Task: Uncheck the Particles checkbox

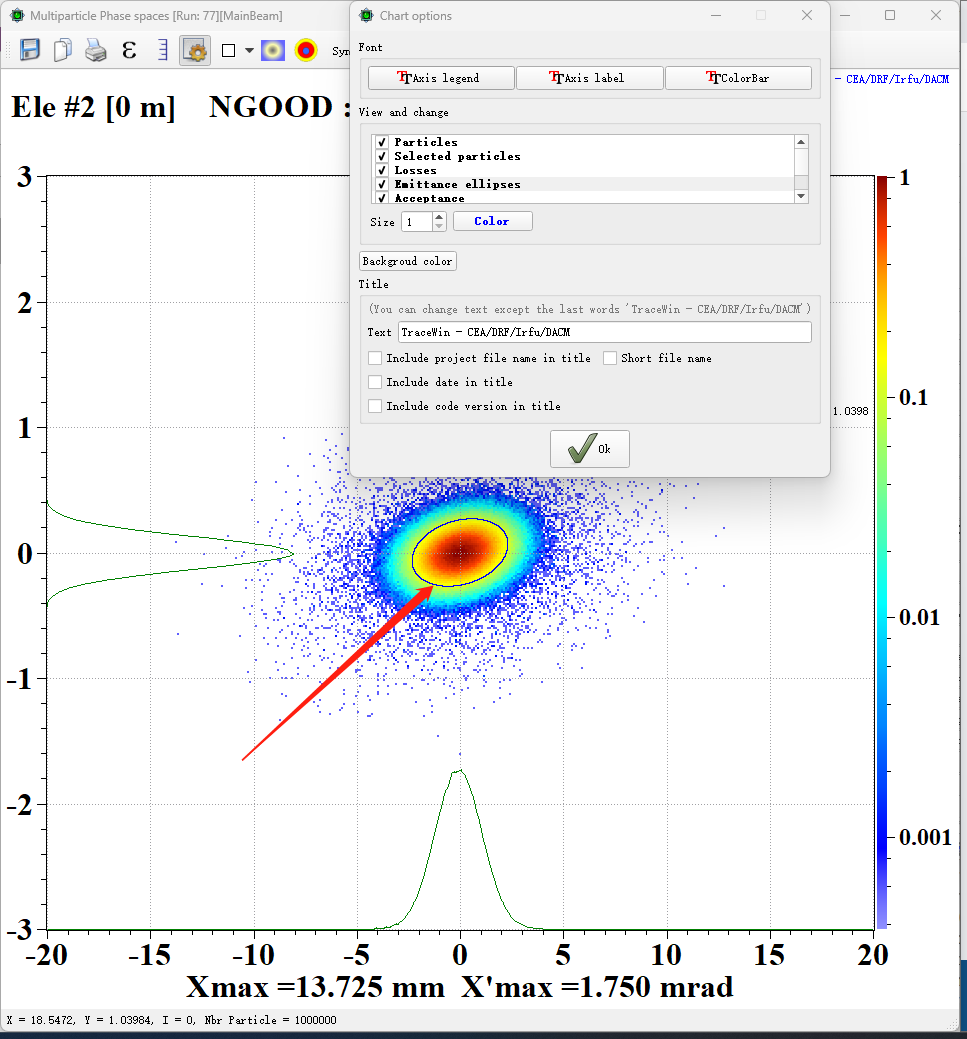Action: click(382, 142)
